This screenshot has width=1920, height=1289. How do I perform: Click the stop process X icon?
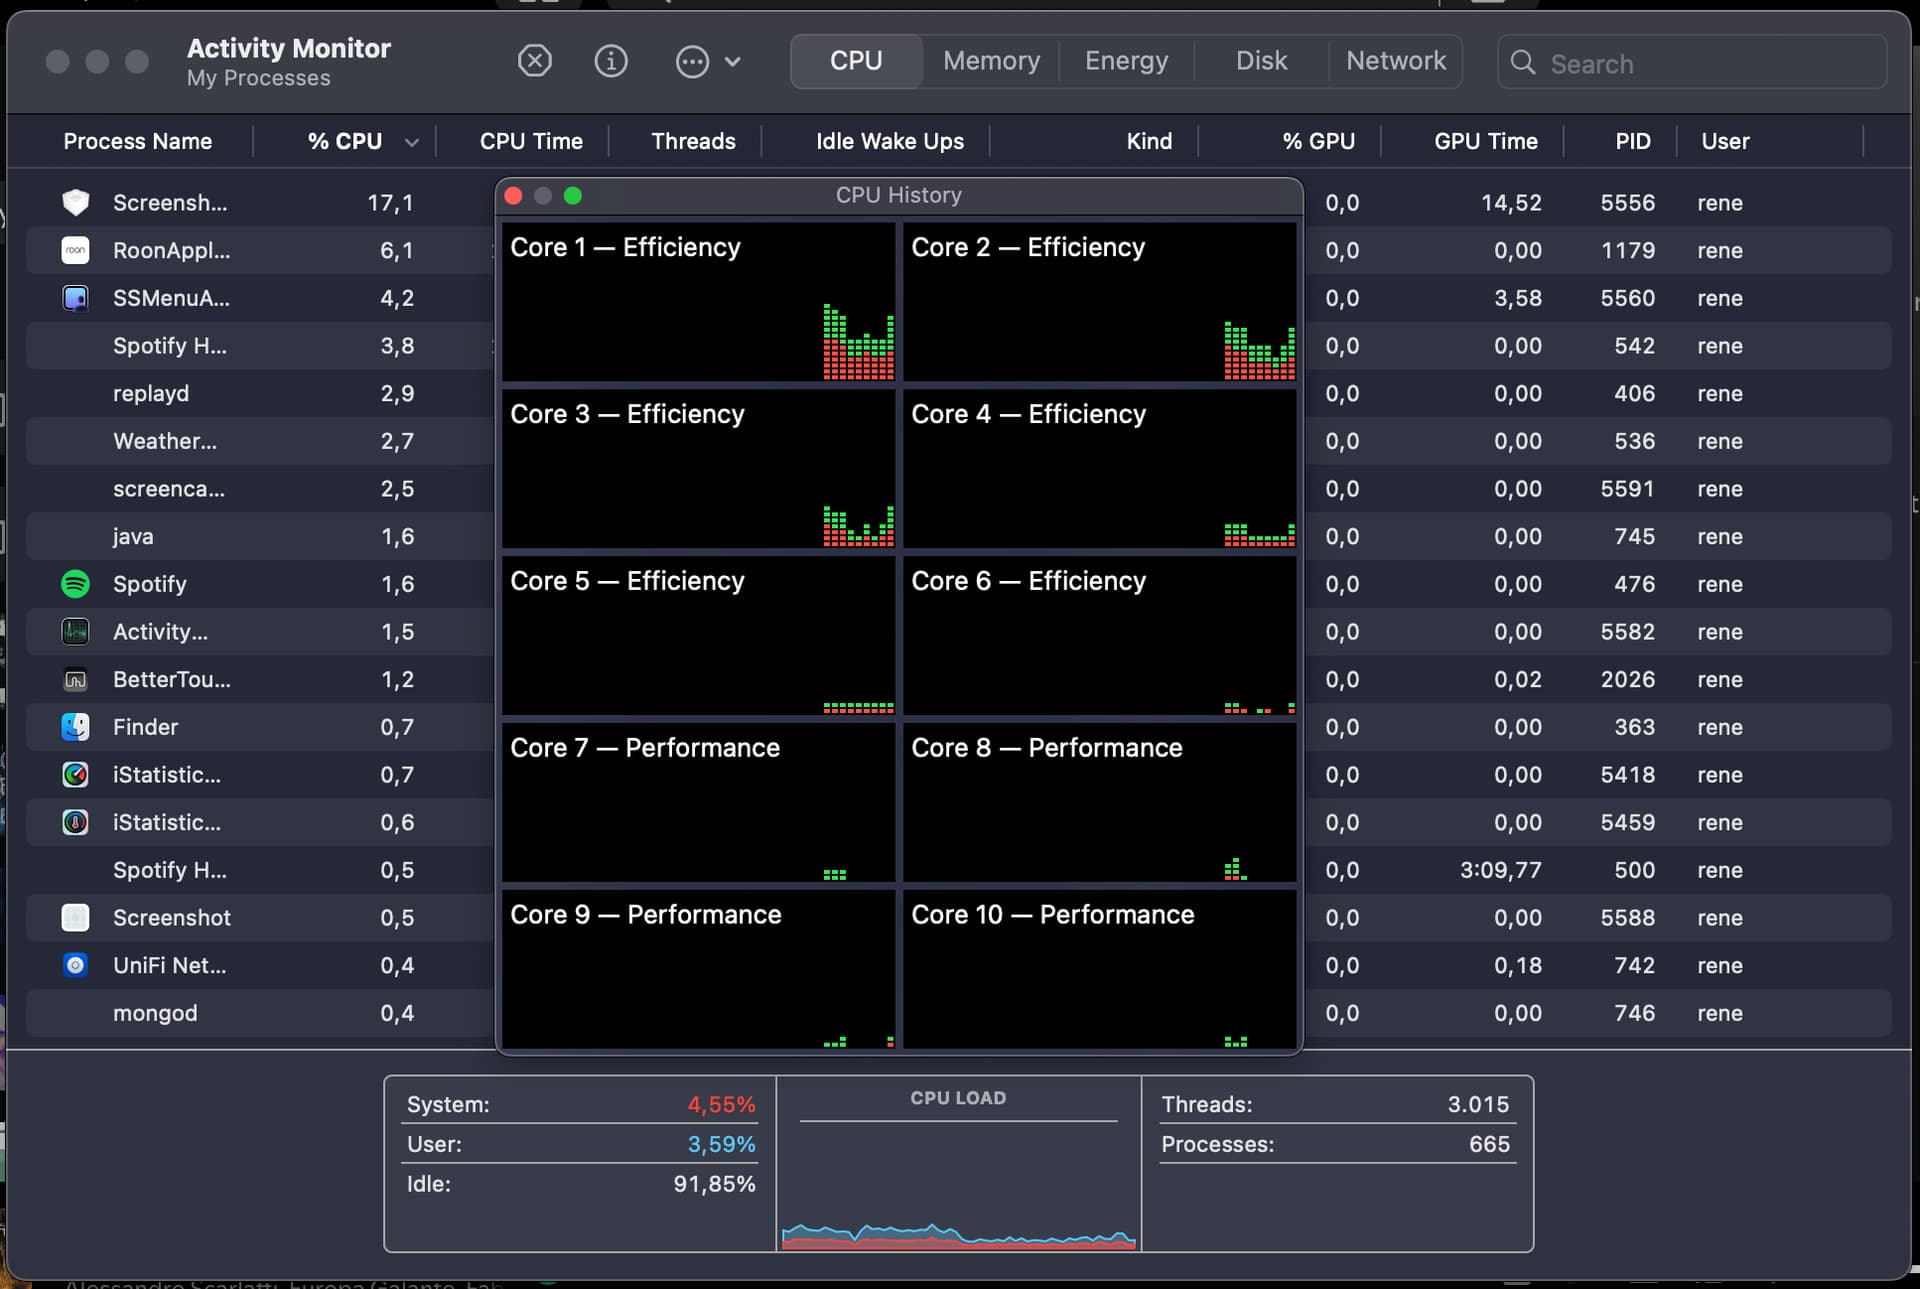click(535, 62)
